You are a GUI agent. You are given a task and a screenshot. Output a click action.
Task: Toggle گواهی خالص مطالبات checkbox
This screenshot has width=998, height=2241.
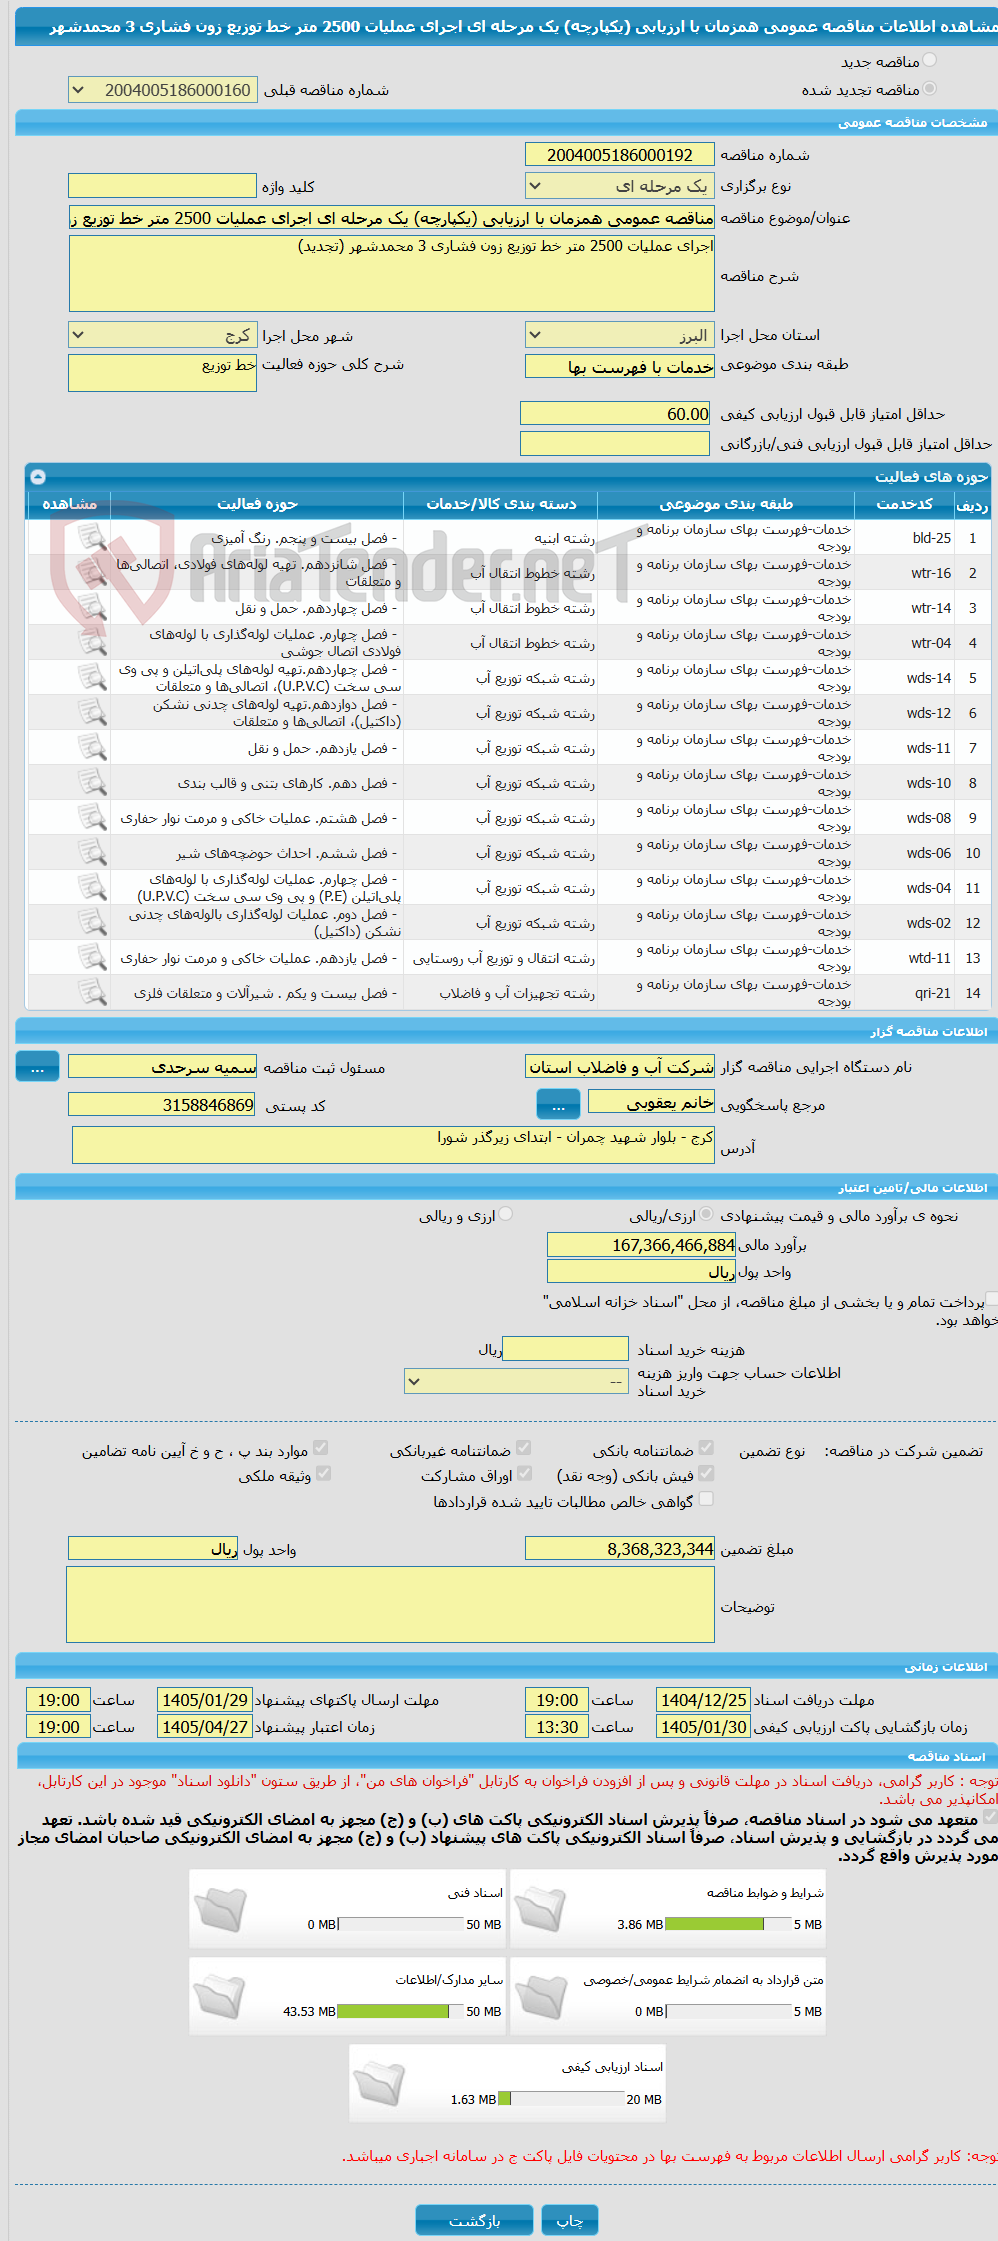[706, 1499]
